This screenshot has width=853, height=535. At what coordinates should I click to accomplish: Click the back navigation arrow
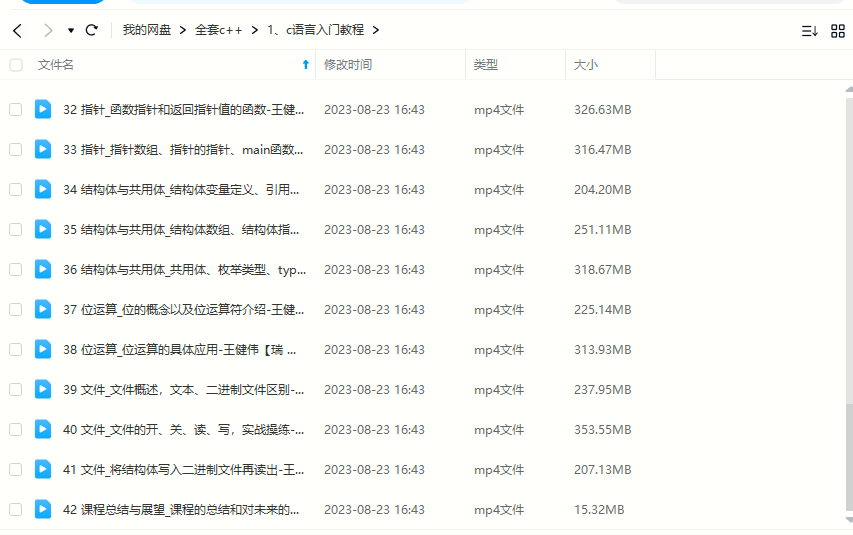(17, 30)
